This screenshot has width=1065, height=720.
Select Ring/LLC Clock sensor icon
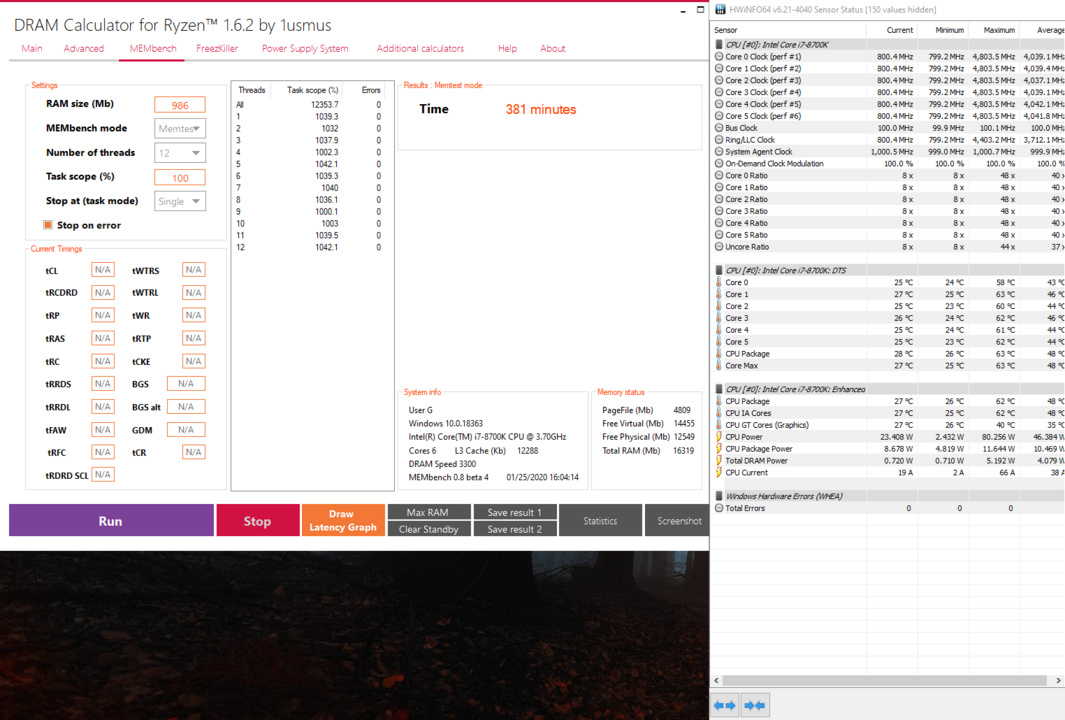pos(719,140)
